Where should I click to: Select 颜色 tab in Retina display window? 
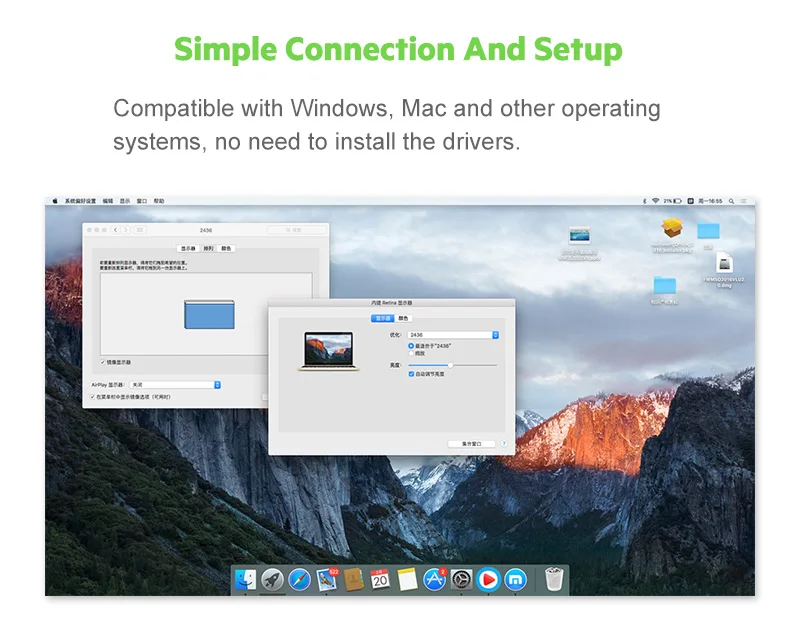[x=403, y=318]
